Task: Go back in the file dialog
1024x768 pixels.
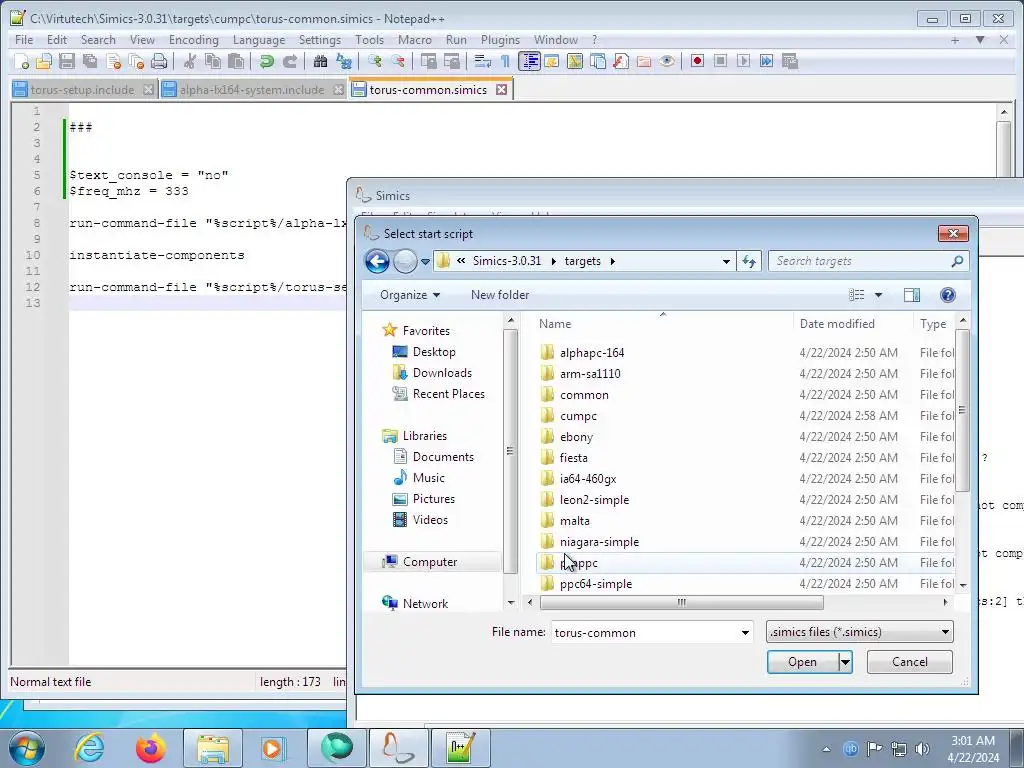Action: click(377, 261)
